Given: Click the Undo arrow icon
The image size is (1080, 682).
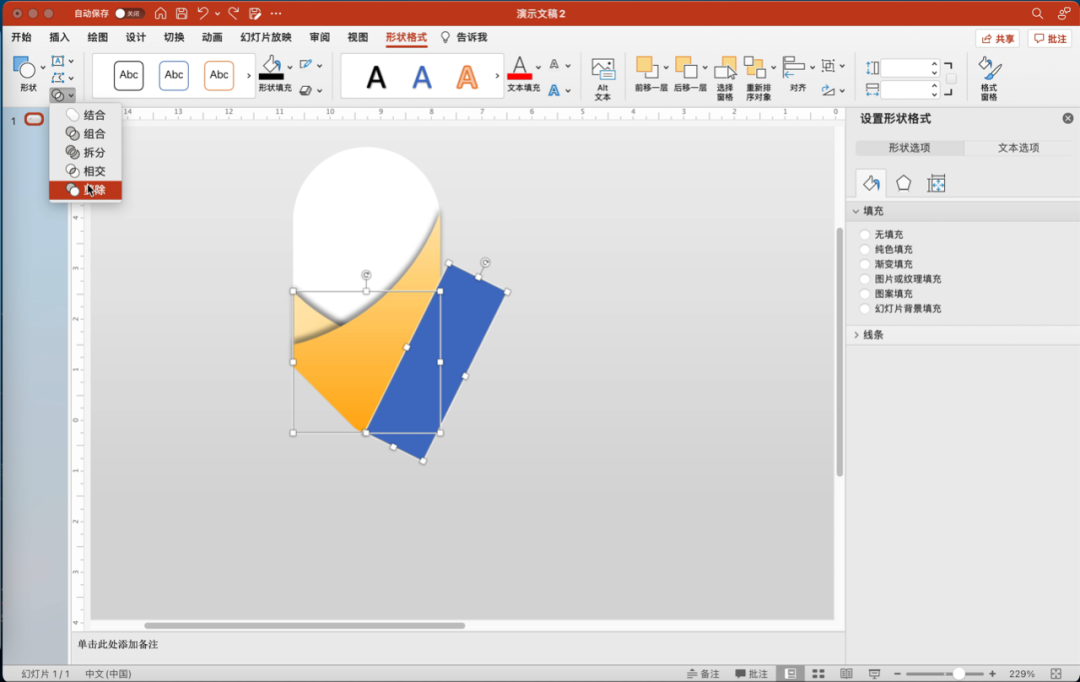Looking at the screenshot, I should coord(202,13).
